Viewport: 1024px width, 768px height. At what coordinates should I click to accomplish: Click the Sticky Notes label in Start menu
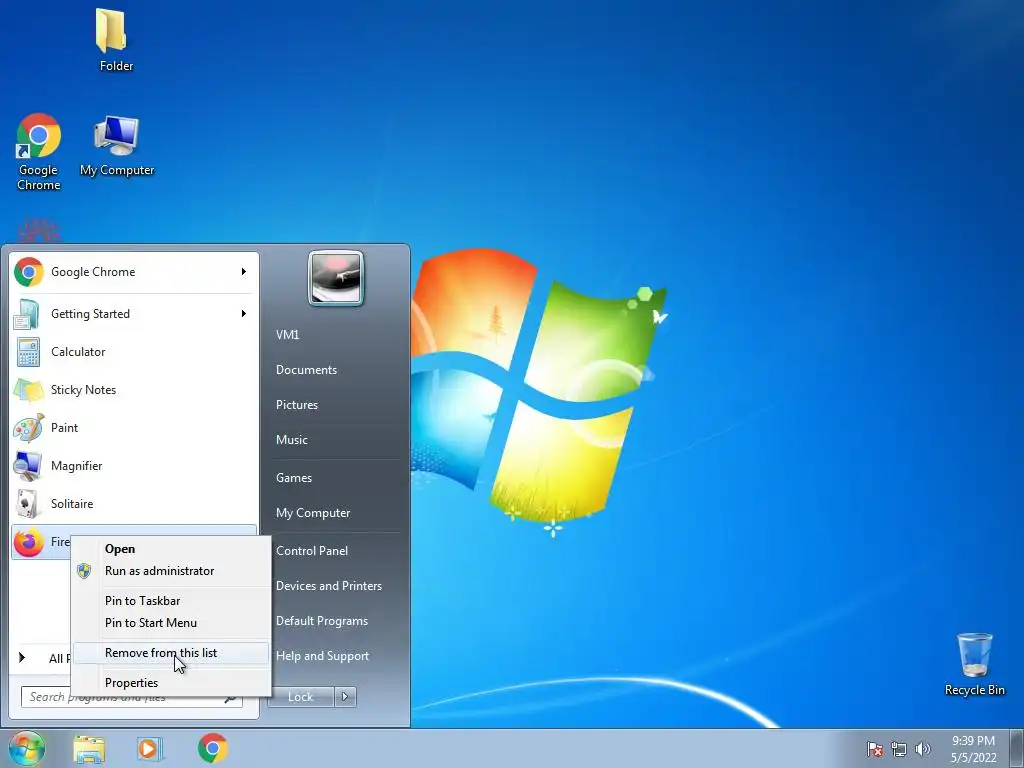pyautogui.click(x=83, y=390)
